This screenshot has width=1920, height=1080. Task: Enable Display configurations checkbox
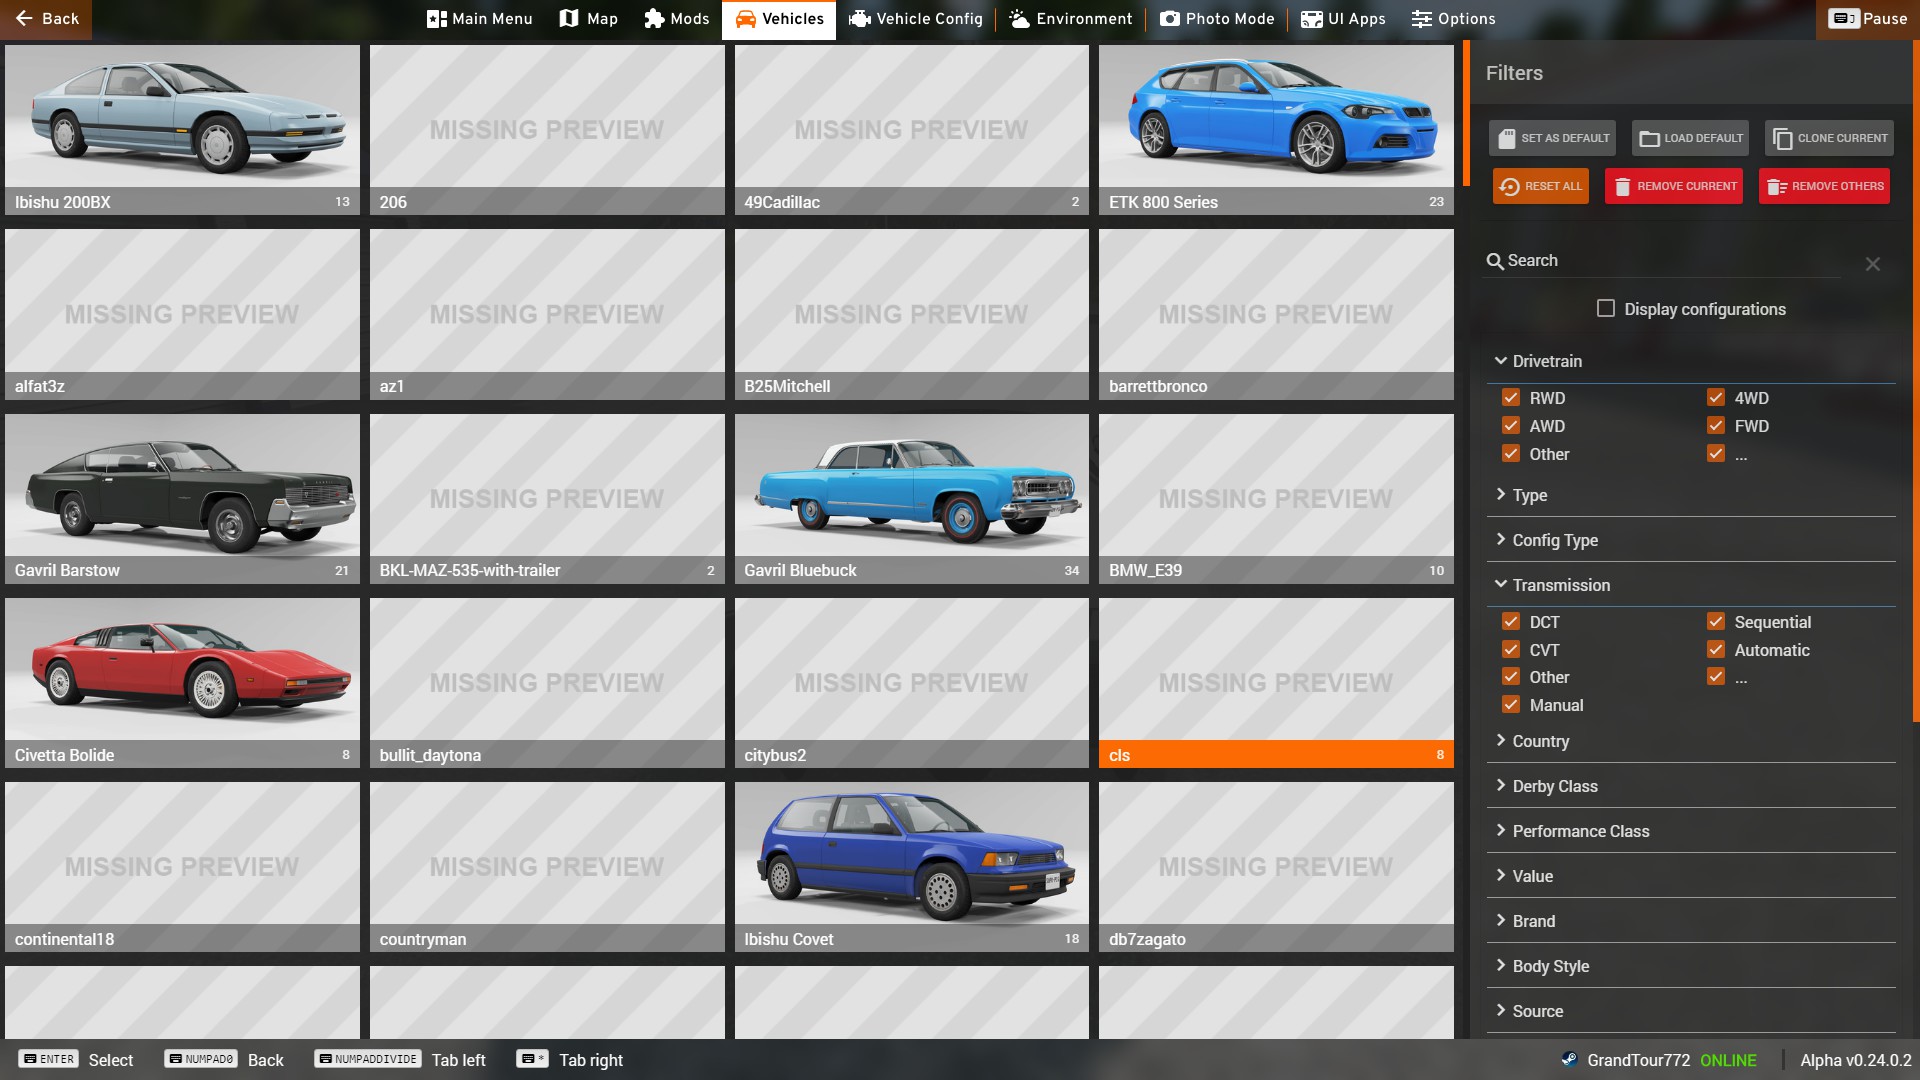click(1606, 309)
